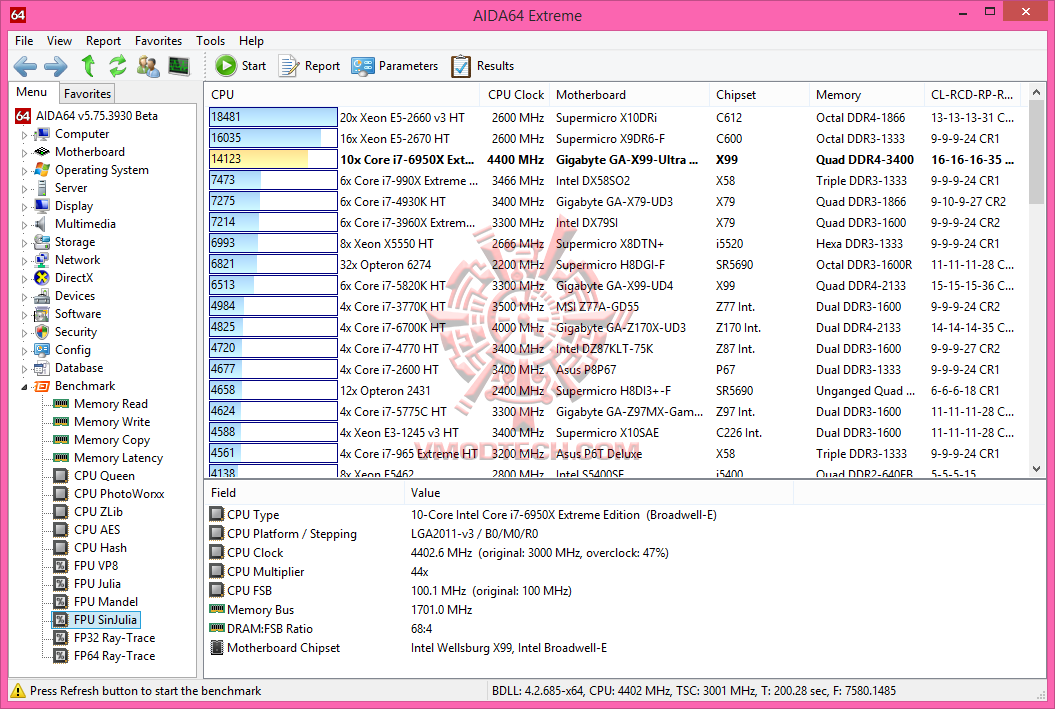
Task: Expand the Computer tree node
Action: coord(25,135)
